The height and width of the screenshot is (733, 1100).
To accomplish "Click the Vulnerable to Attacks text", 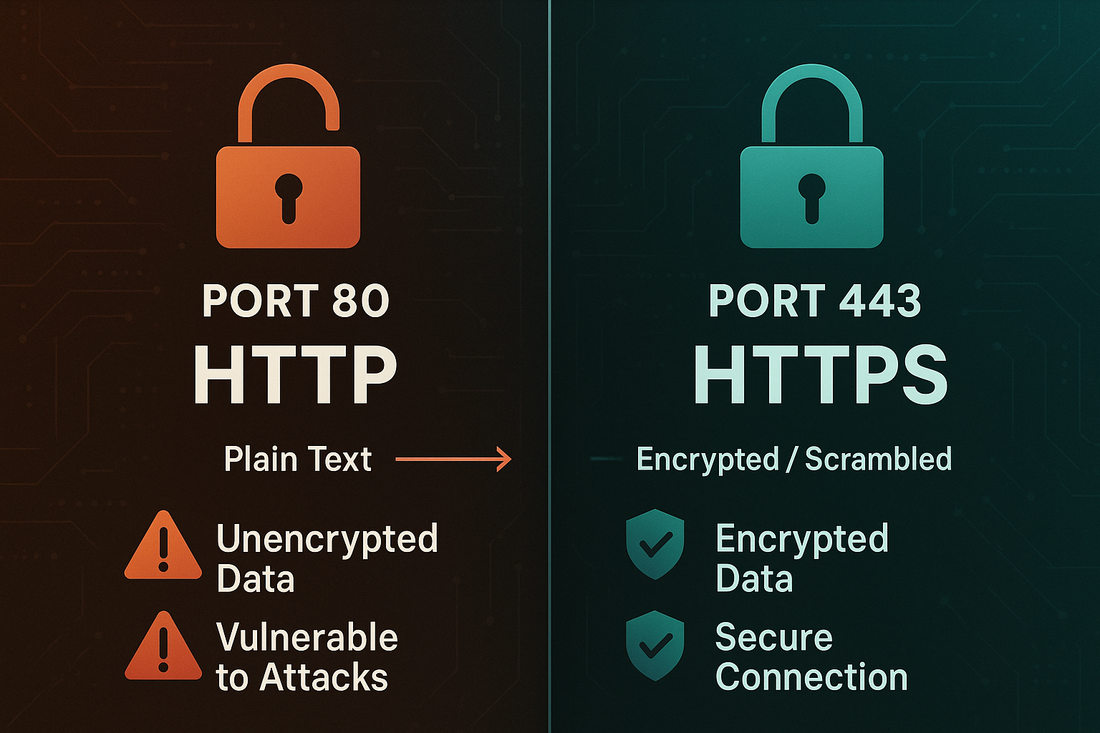I will tap(307, 657).
